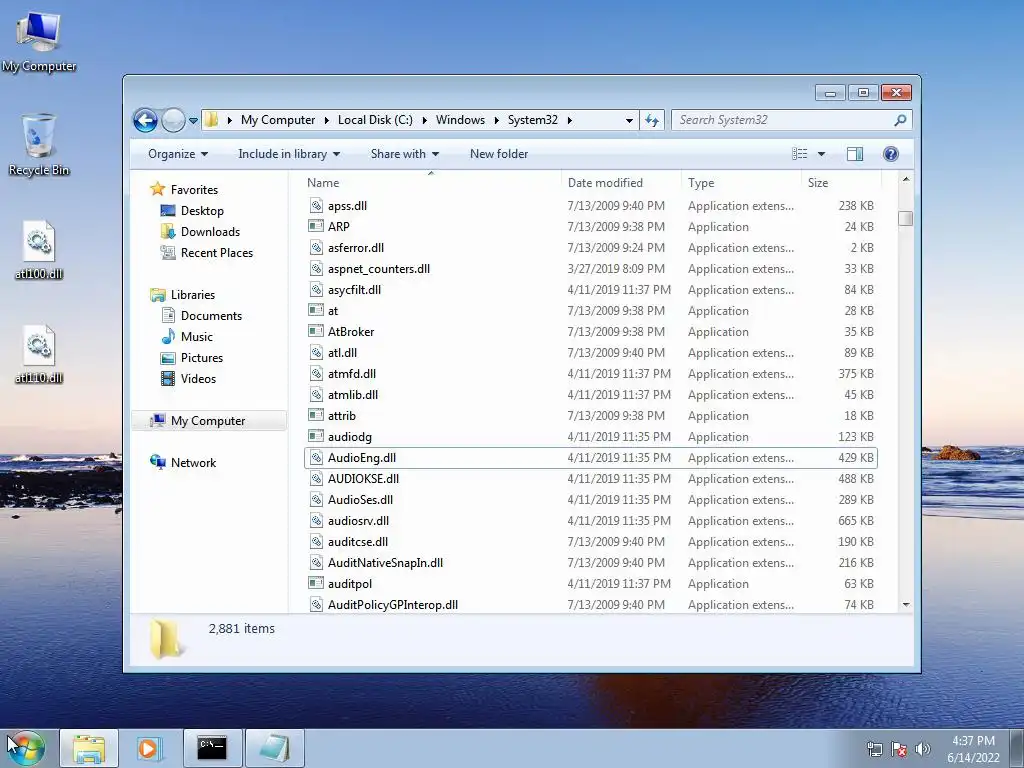1024x768 pixels.
Task: Select attrib application icon
Action: (316, 416)
